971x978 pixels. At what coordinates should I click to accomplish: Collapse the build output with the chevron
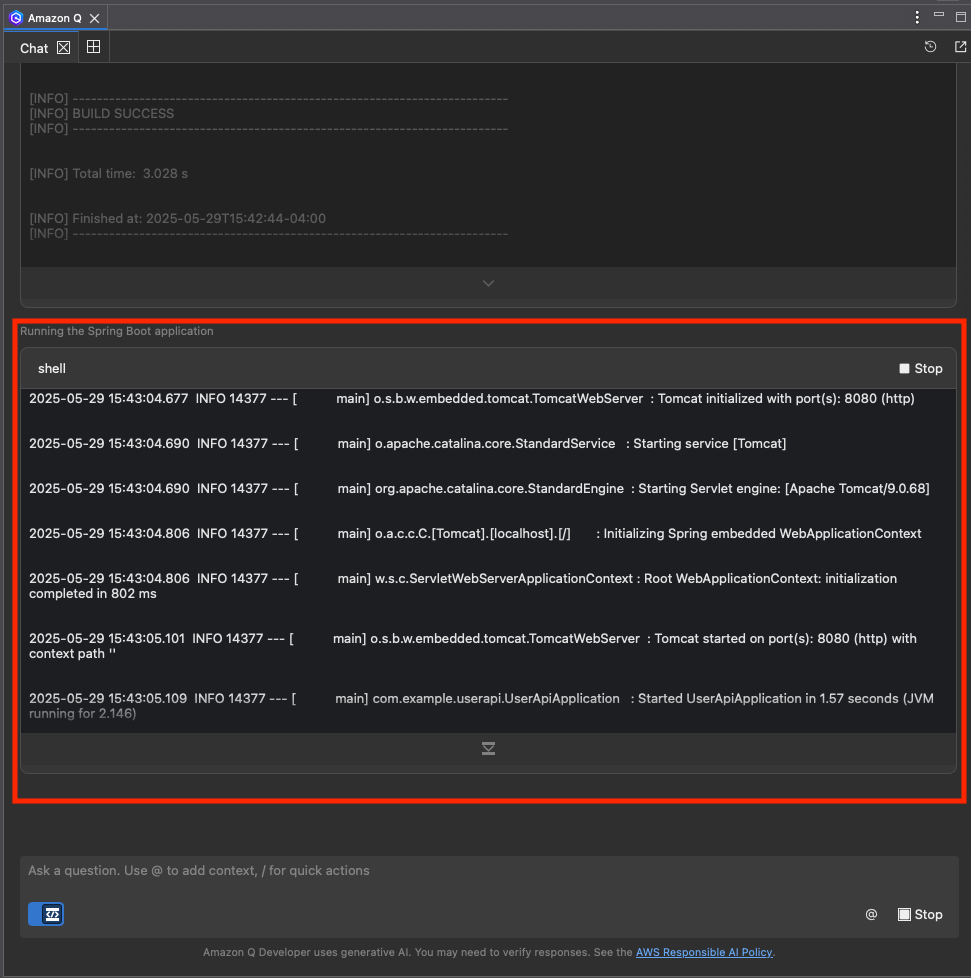point(488,283)
